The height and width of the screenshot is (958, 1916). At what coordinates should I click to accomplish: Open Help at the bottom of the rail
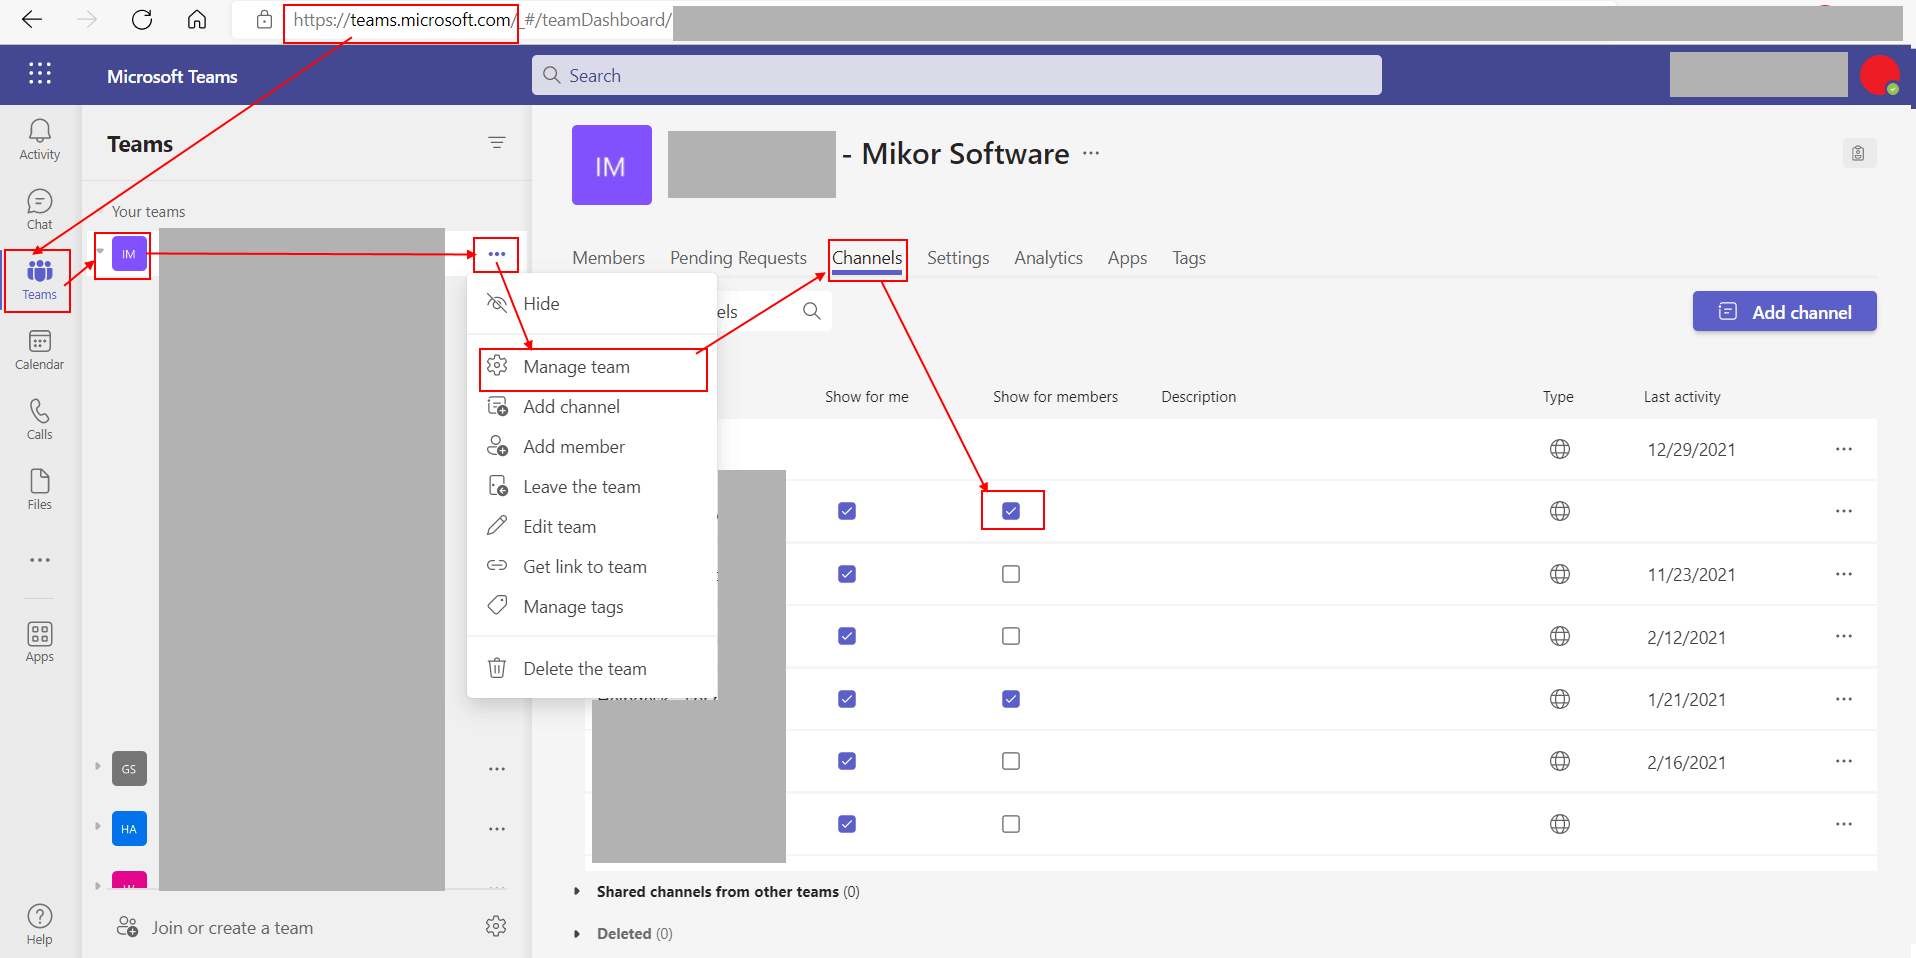pyautogui.click(x=40, y=924)
